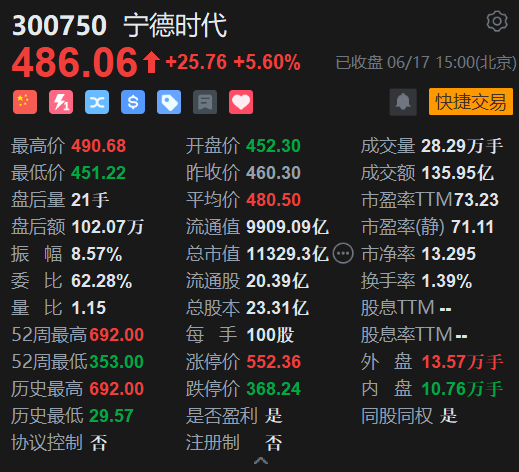The height and width of the screenshot is (472, 519).
Task: Click the 协议控制 value 否
Action: (x=99, y=443)
